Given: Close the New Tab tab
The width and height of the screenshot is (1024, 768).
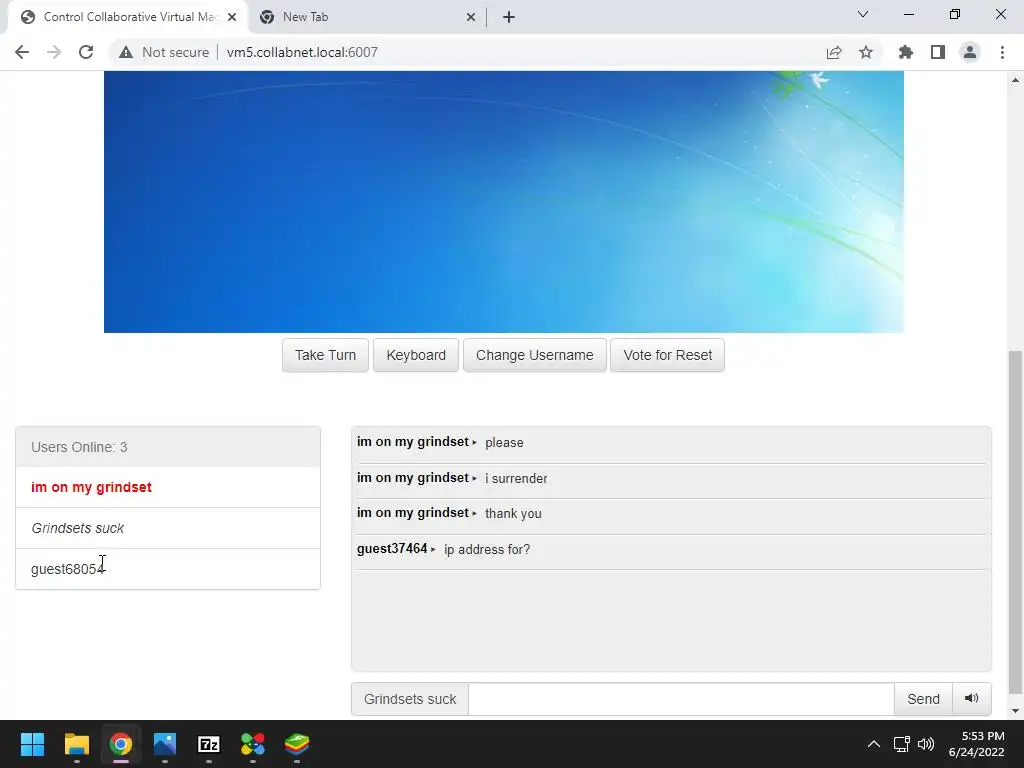Looking at the screenshot, I should pos(471,18).
